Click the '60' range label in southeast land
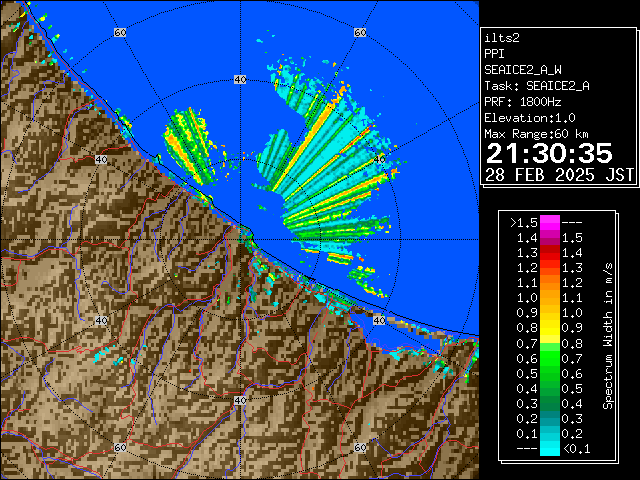640x480 pixels. click(x=360, y=447)
